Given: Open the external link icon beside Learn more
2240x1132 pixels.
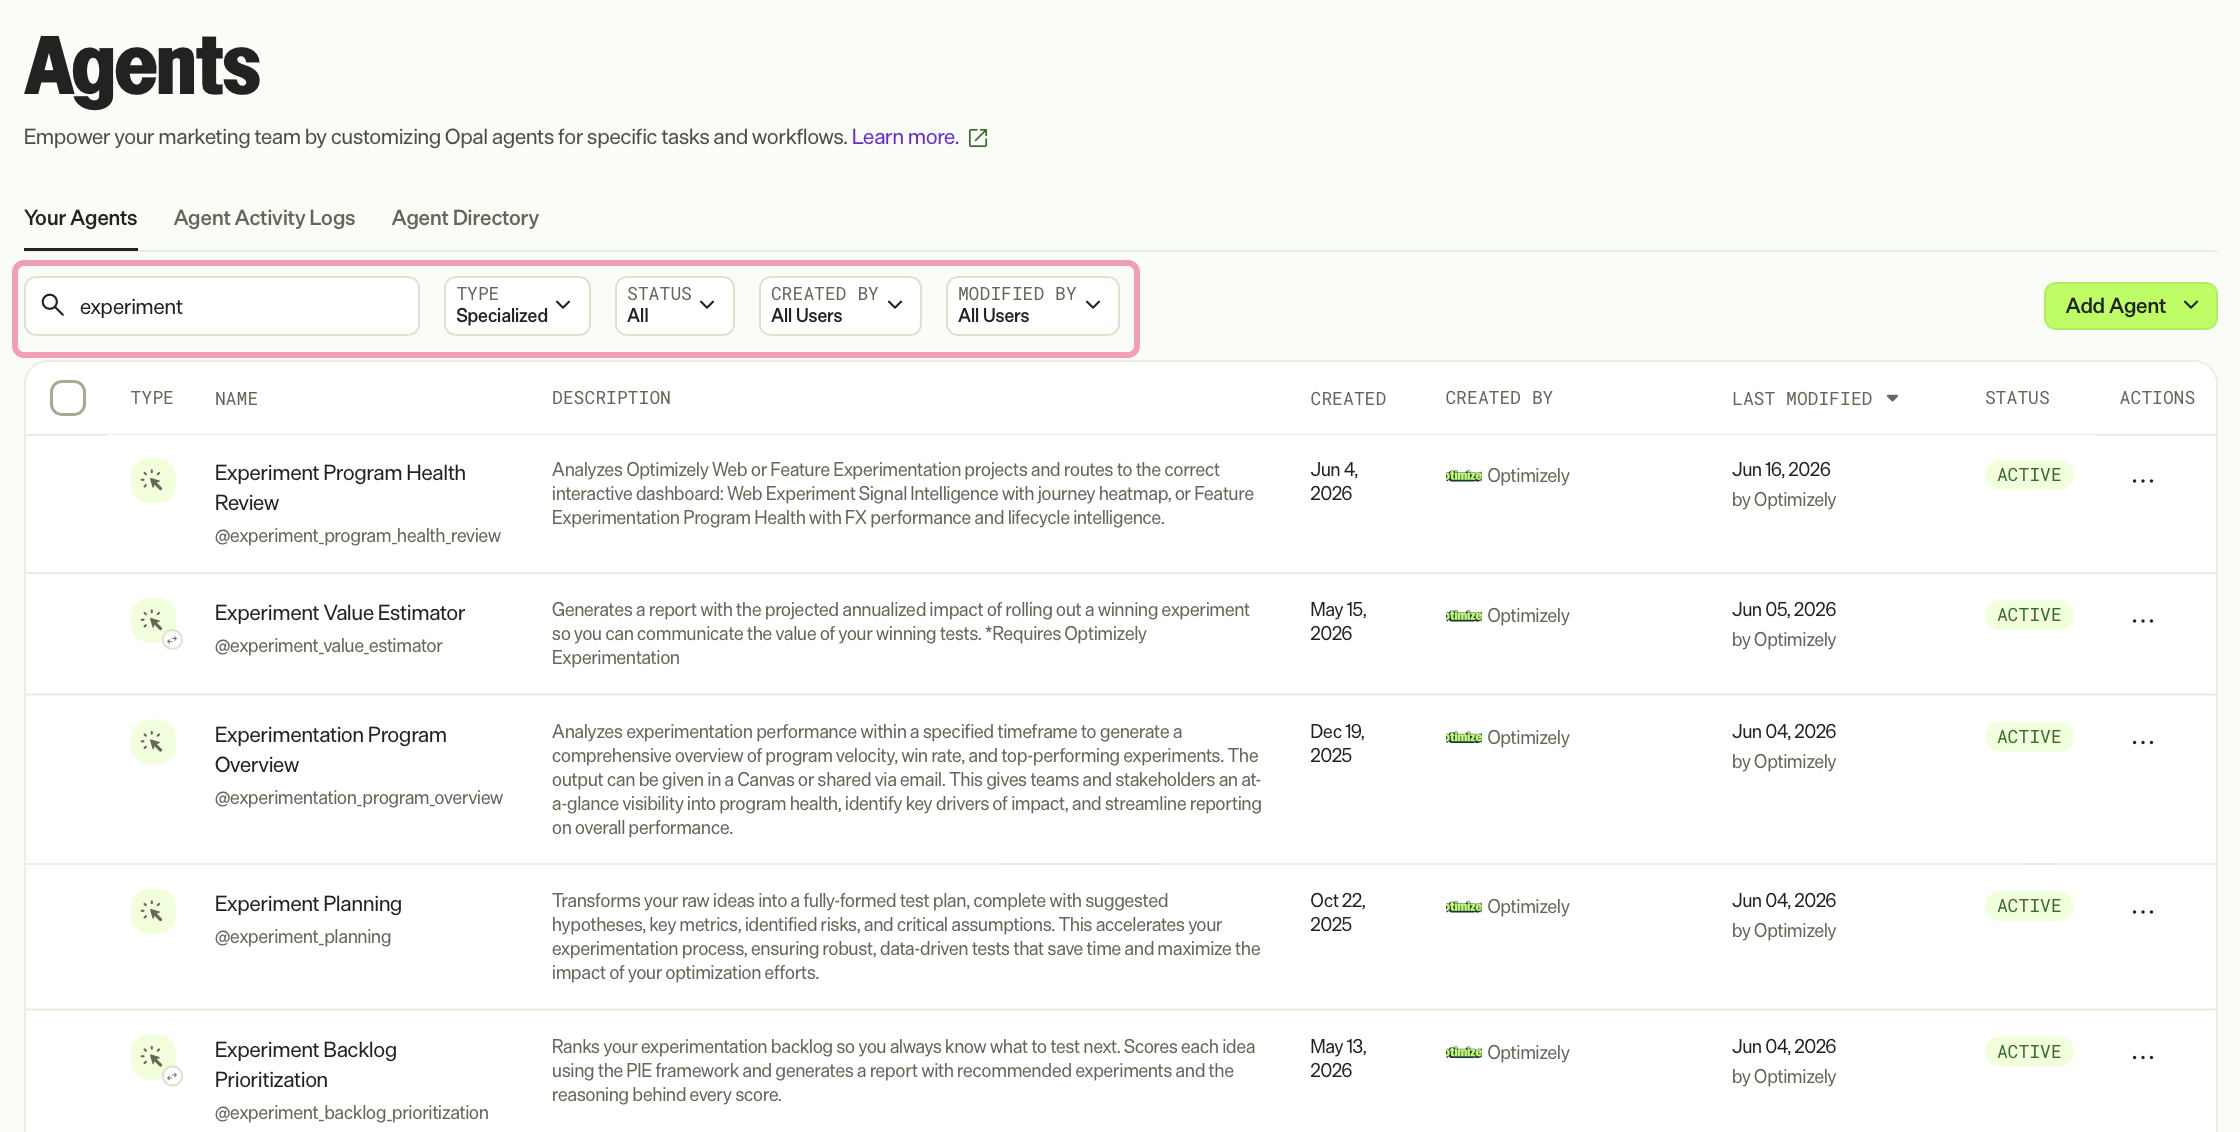Looking at the screenshot, I should click(x=978, y=138).
